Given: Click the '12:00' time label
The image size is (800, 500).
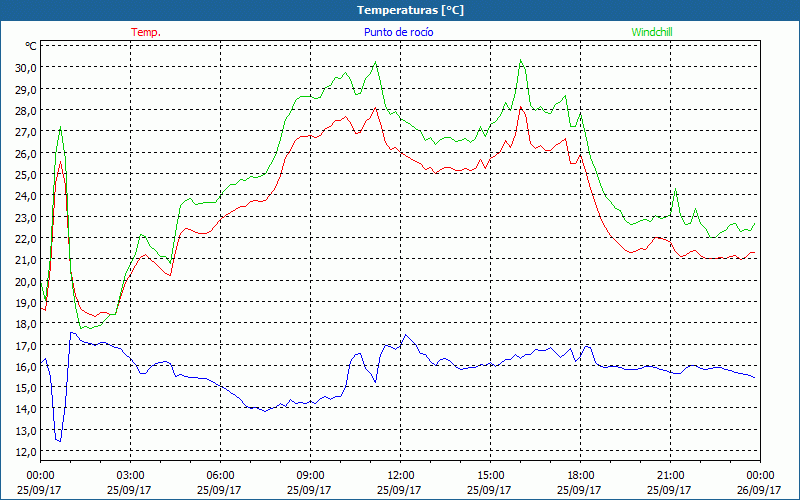Looking at the screenshot, I should [401, 475].
